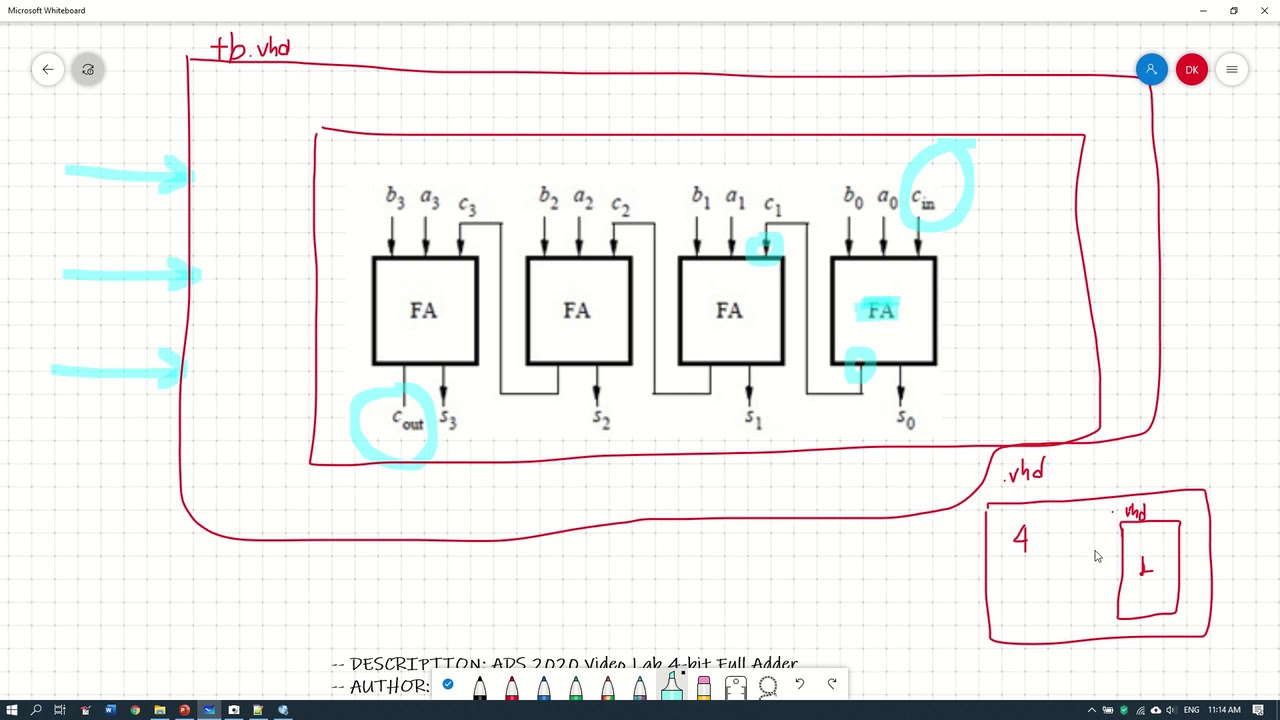Screen dimensions: 1280x720
Task: Open the notification action center
Action: 1259,710
